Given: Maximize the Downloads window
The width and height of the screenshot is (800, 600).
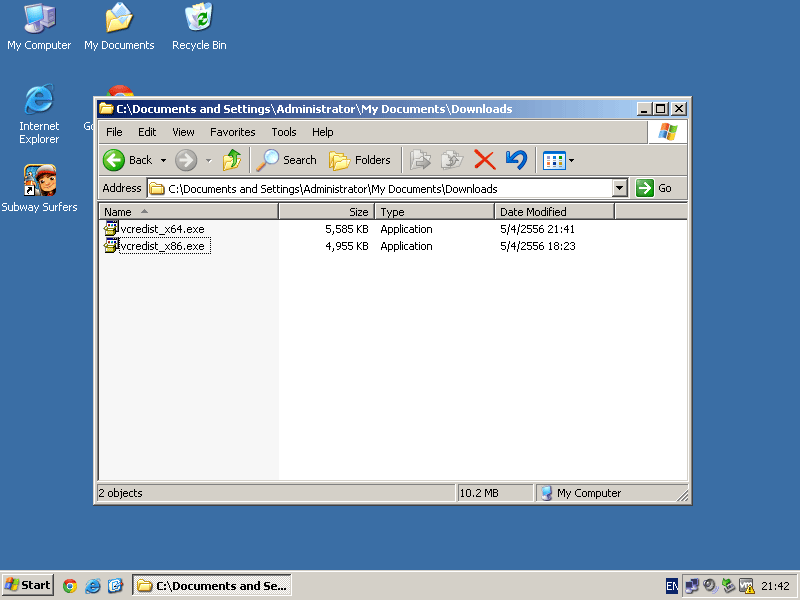Looking at the screenshot, I should click(x=661, y=109).
